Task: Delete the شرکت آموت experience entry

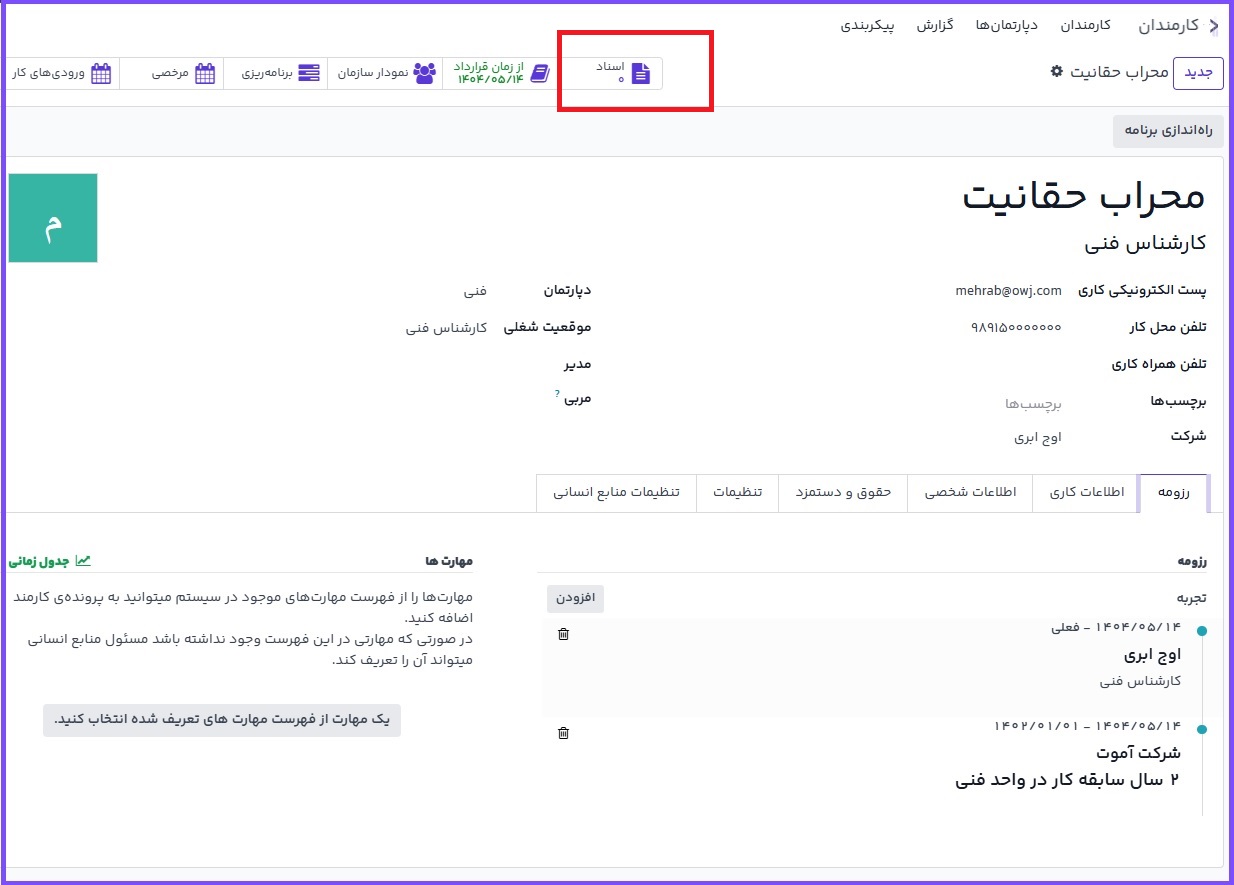Action: click(x=563, y=733)
